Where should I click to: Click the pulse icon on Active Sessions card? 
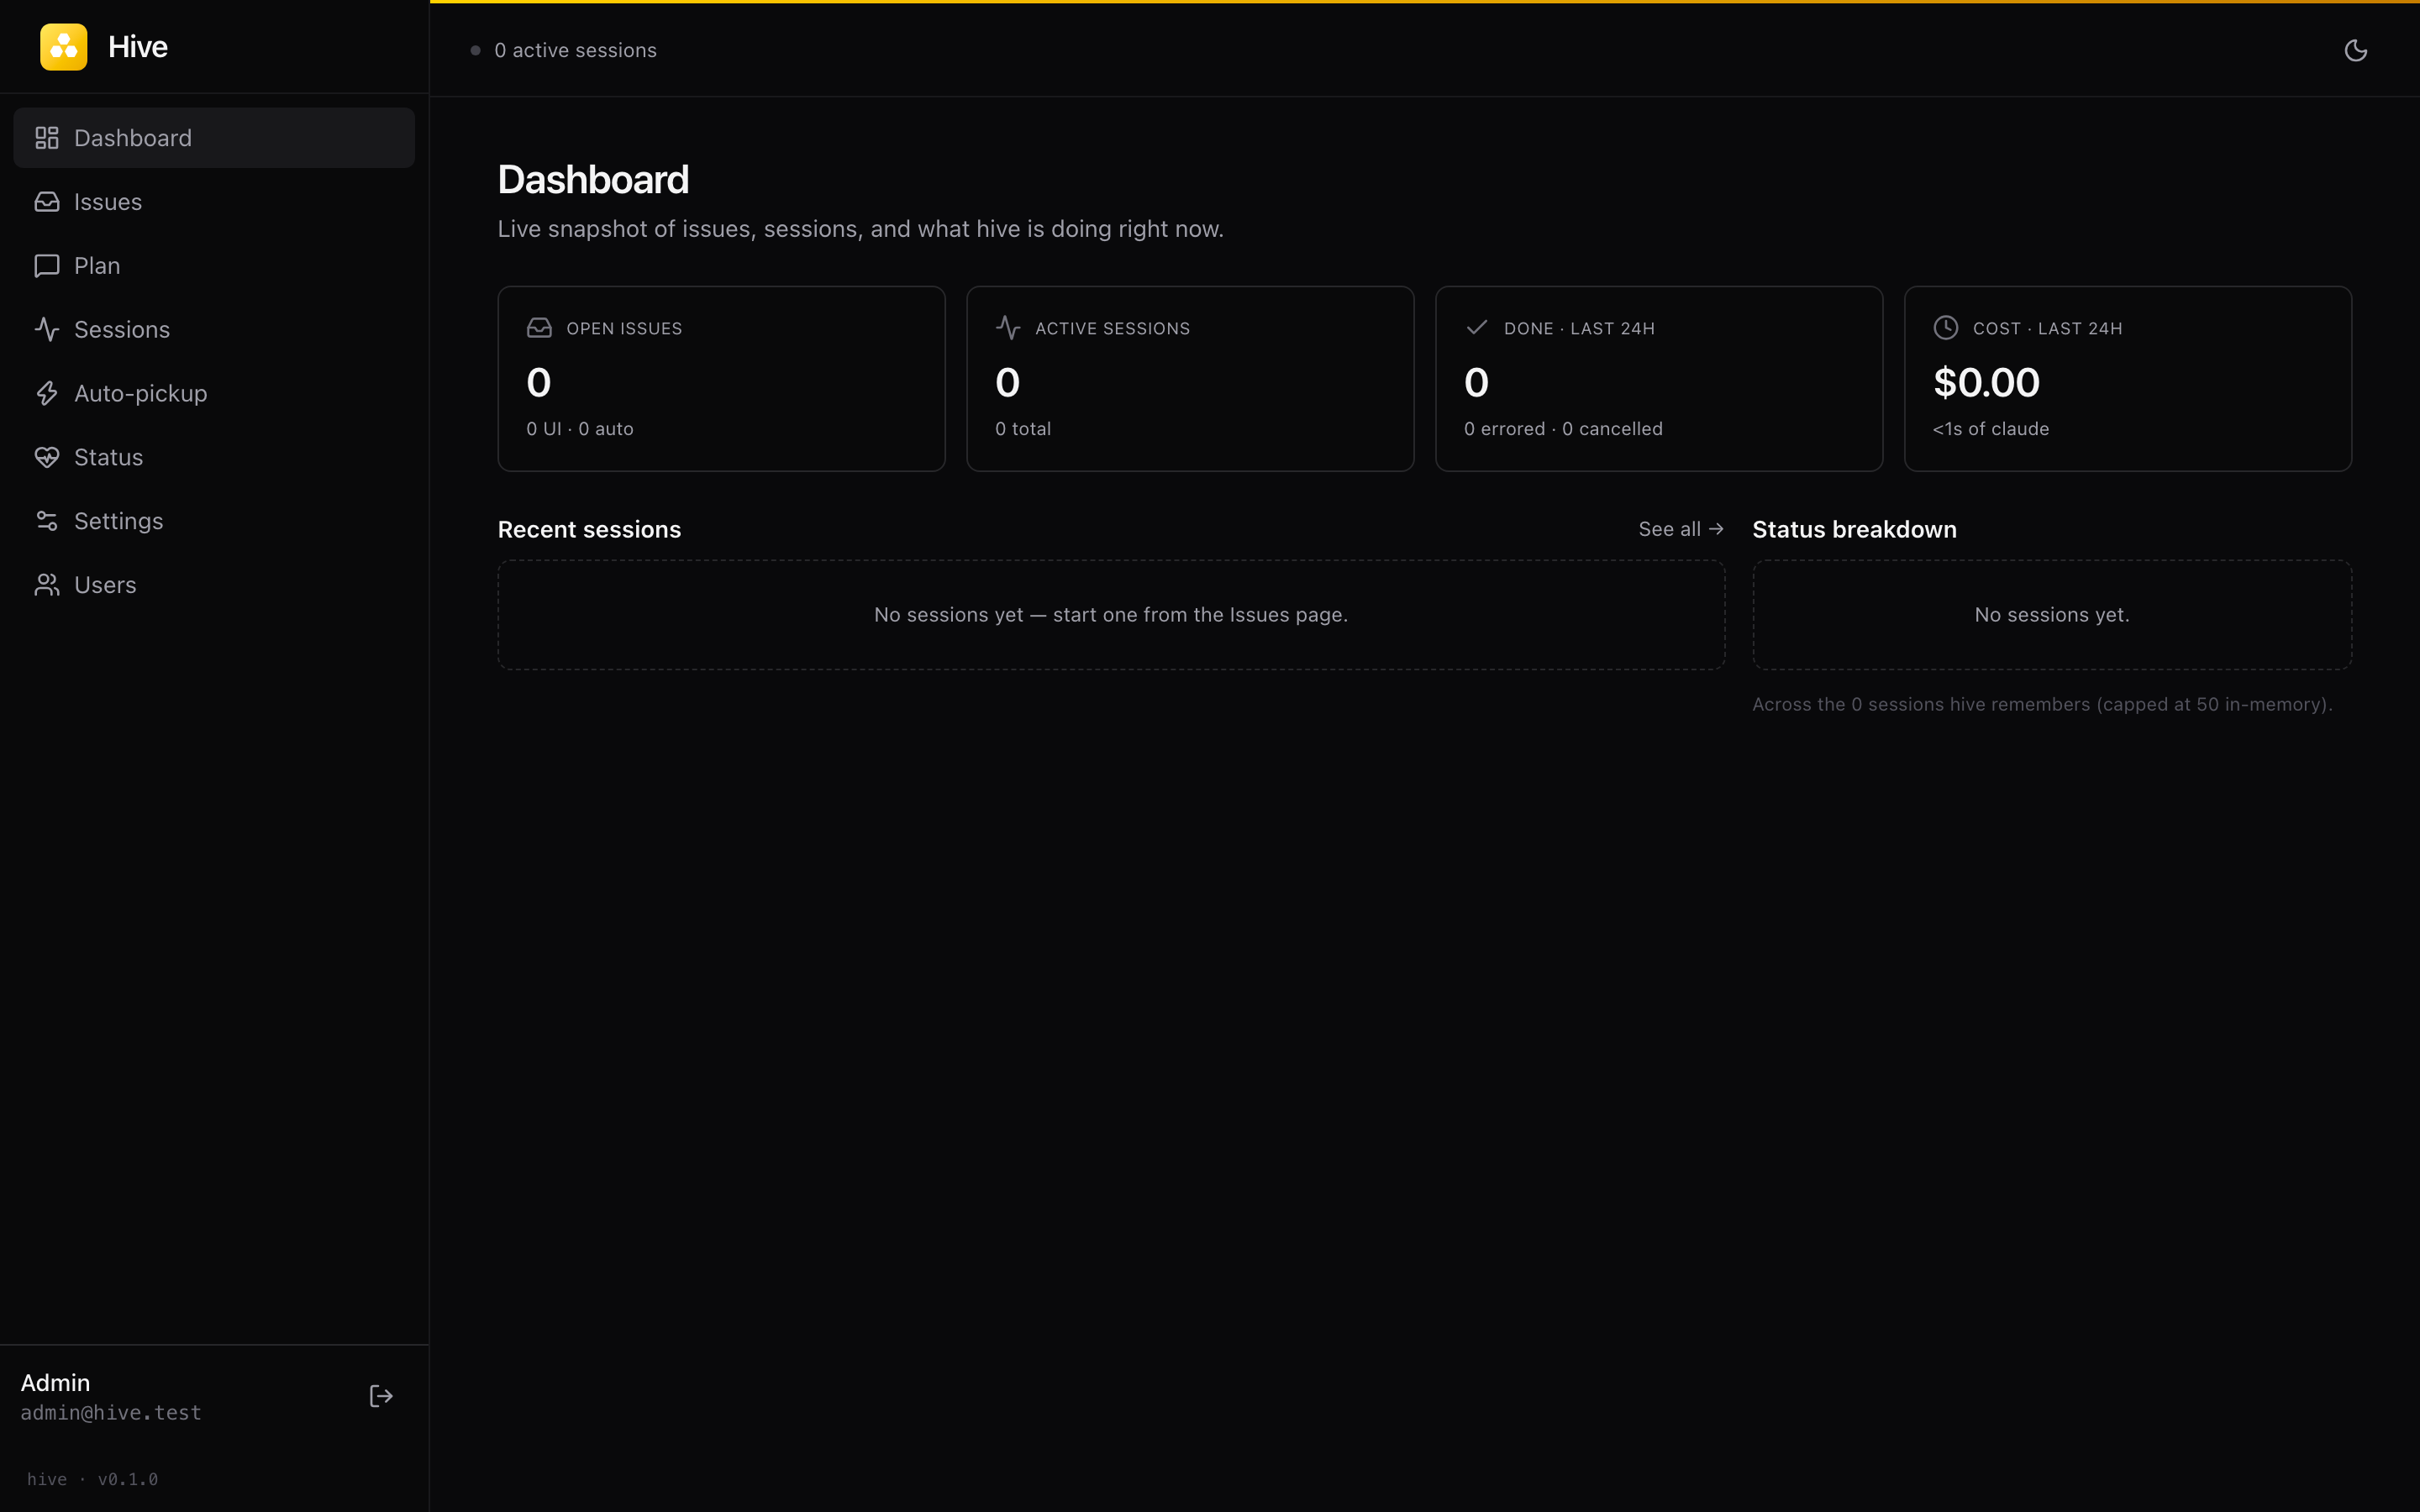click(x=1008, y=328)
